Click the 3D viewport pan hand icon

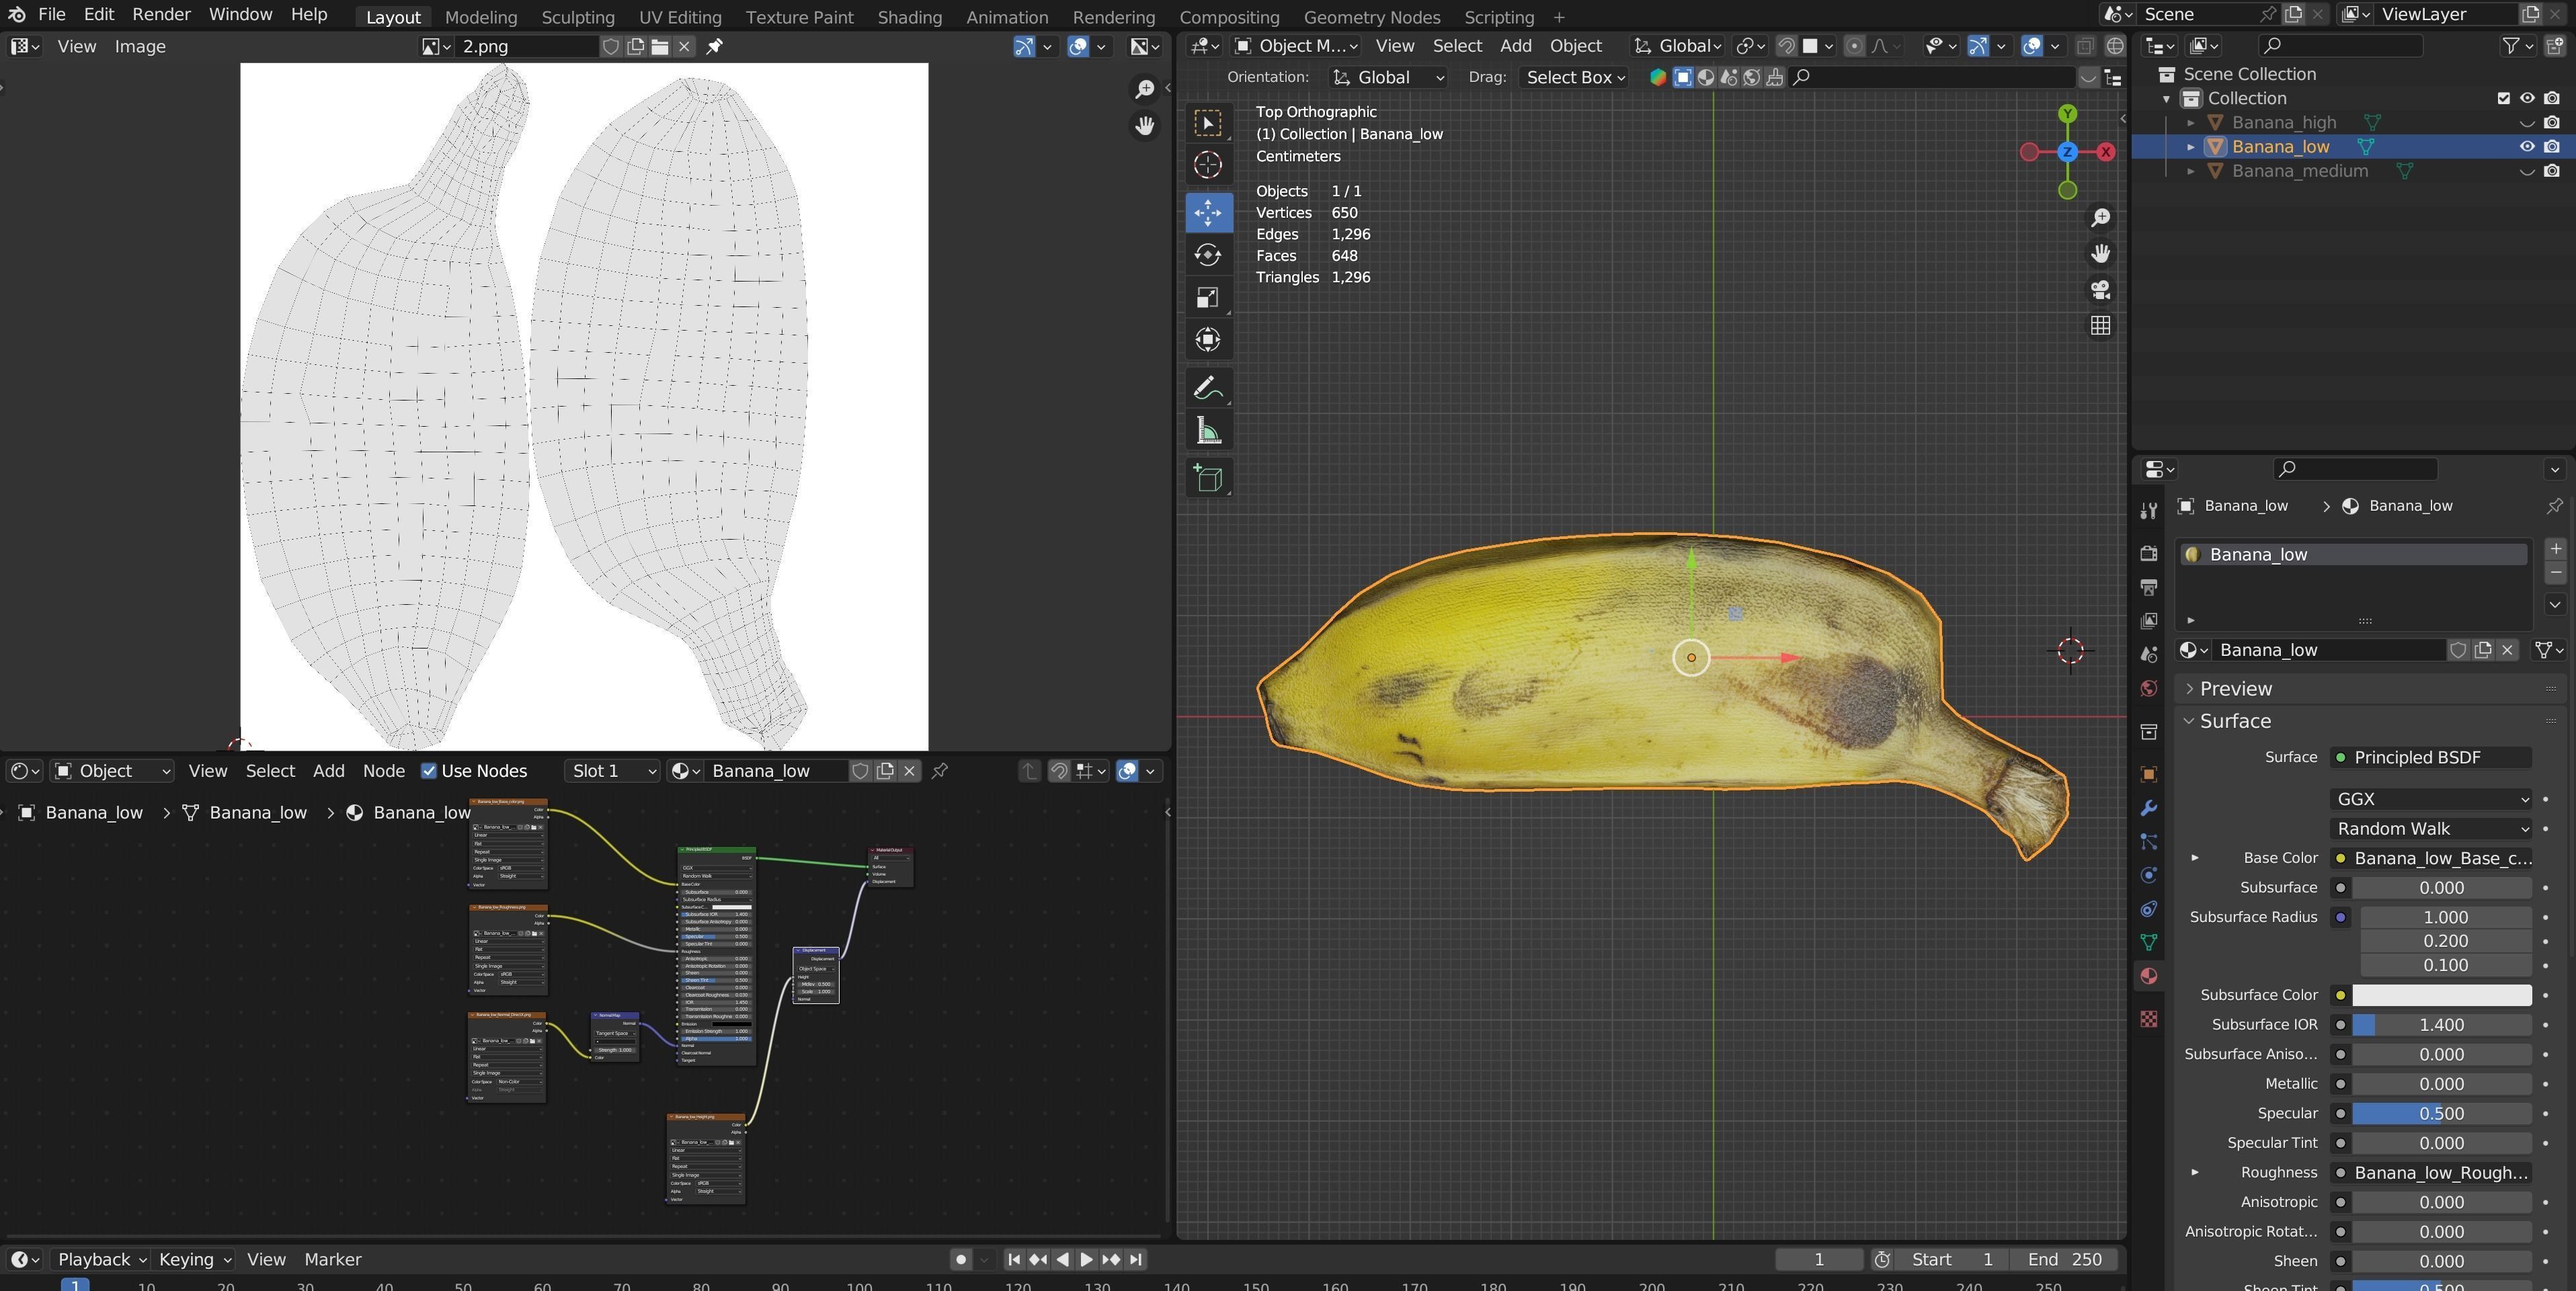2100,254
